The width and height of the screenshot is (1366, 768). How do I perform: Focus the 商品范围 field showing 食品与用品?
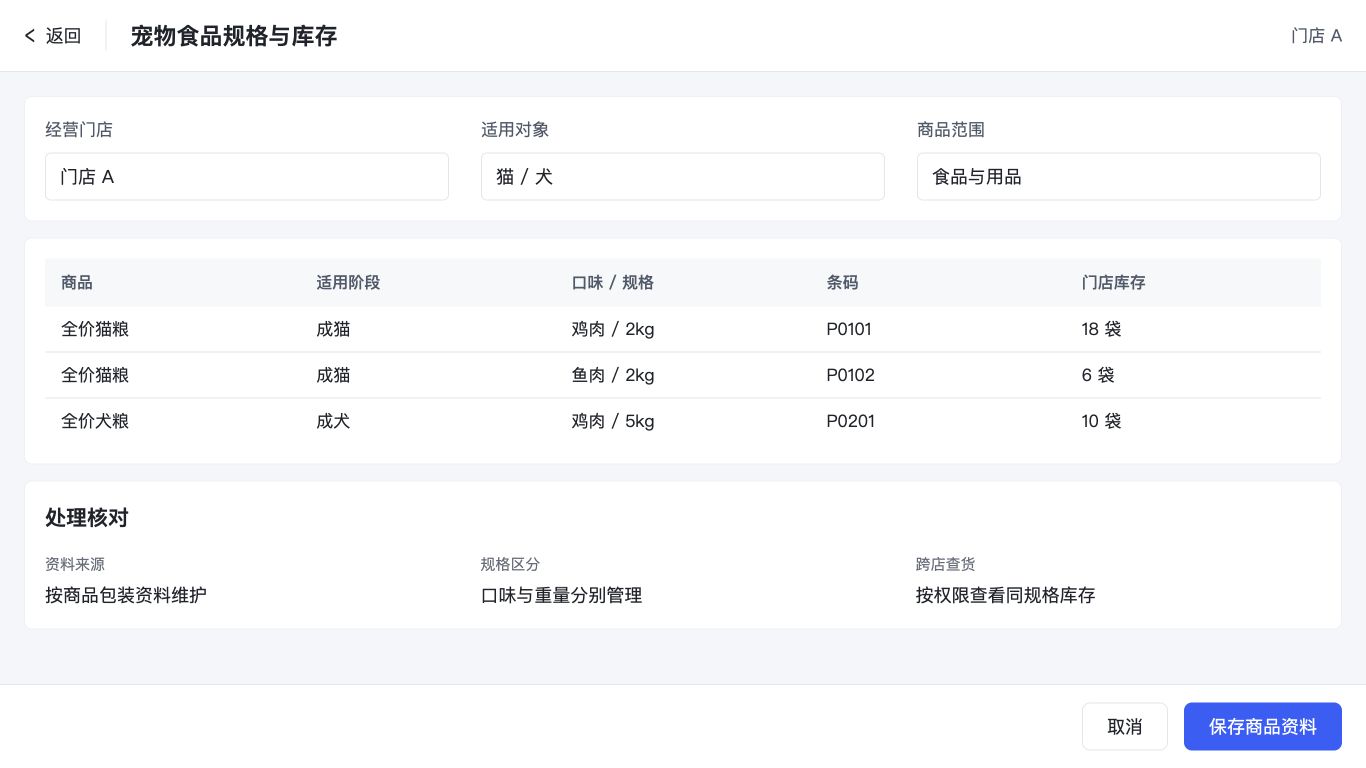[1118, 176]
